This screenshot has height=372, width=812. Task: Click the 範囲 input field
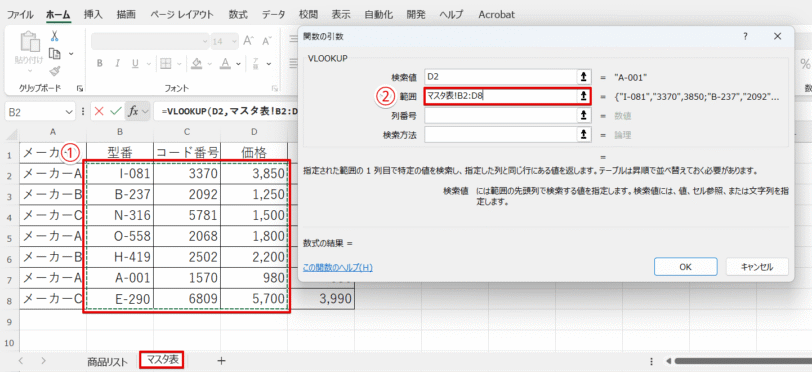click(x=501, y=96)
